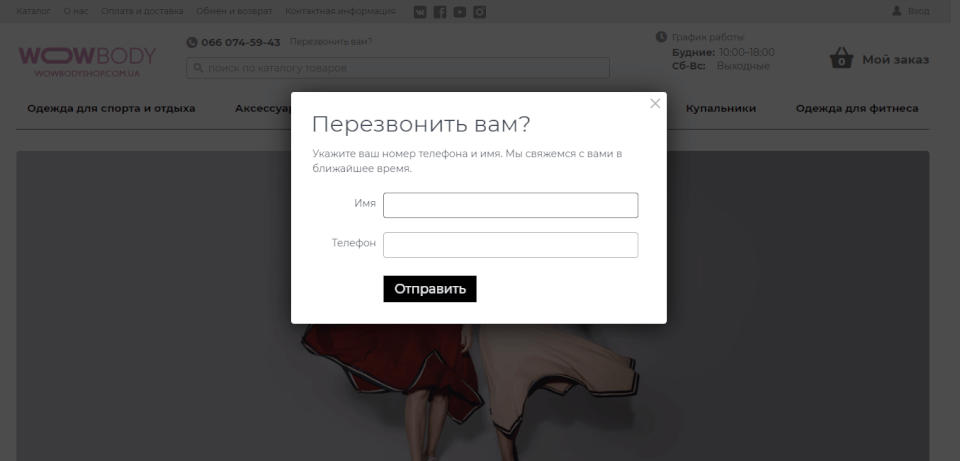This screenshot has height=461, width=960.
Task: Click the Имя input field
Action: point(511,205)
